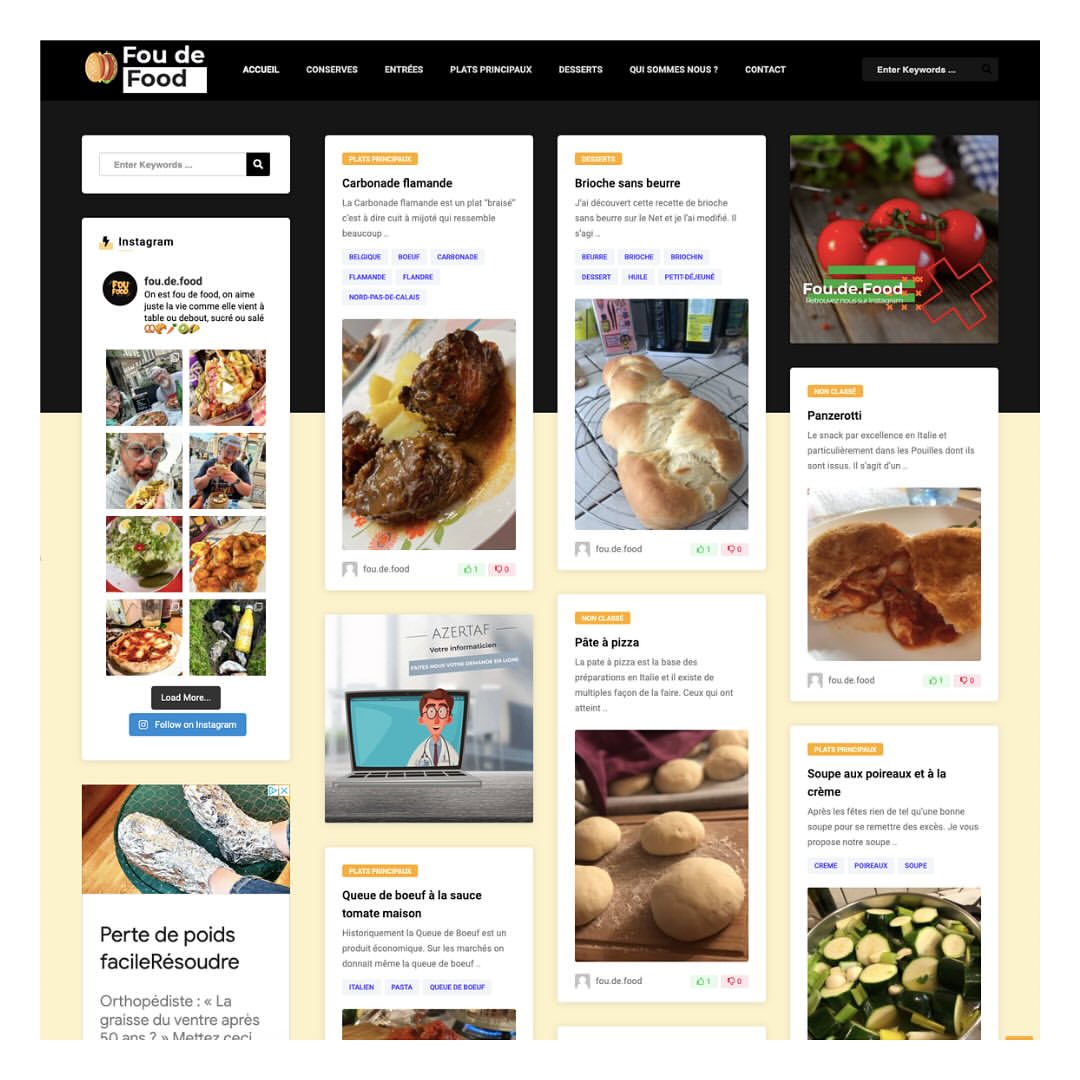This screenshot has height=1080, width=1080.
Task: Click the Follow on Instagram button
Action: point(187,725)
